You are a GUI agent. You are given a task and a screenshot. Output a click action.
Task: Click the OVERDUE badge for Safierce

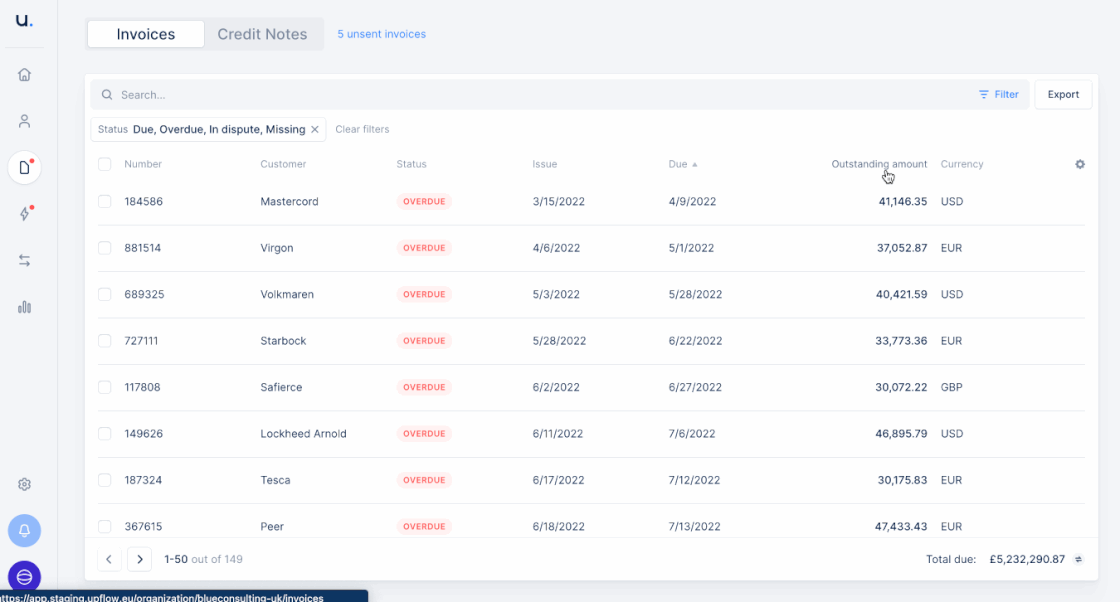pos(424,387)
